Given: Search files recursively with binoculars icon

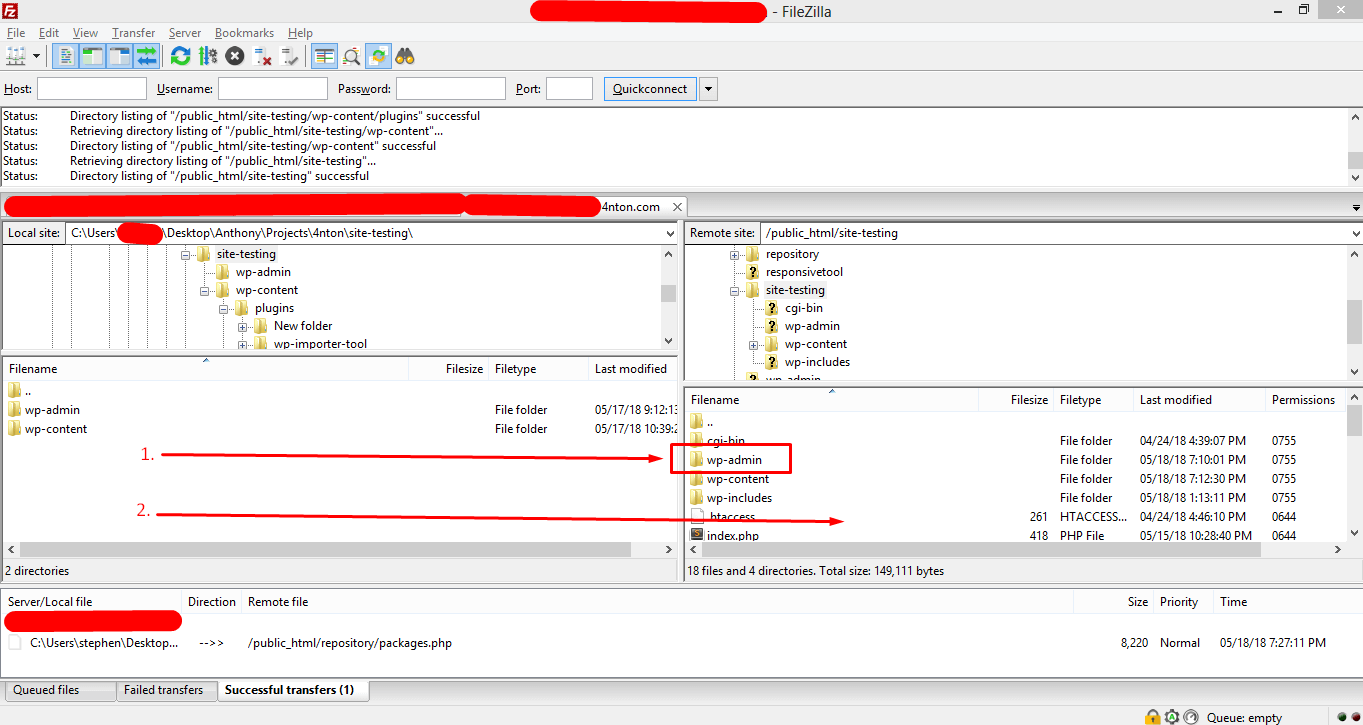Looking at the screenshot, I should click(405, 56).
